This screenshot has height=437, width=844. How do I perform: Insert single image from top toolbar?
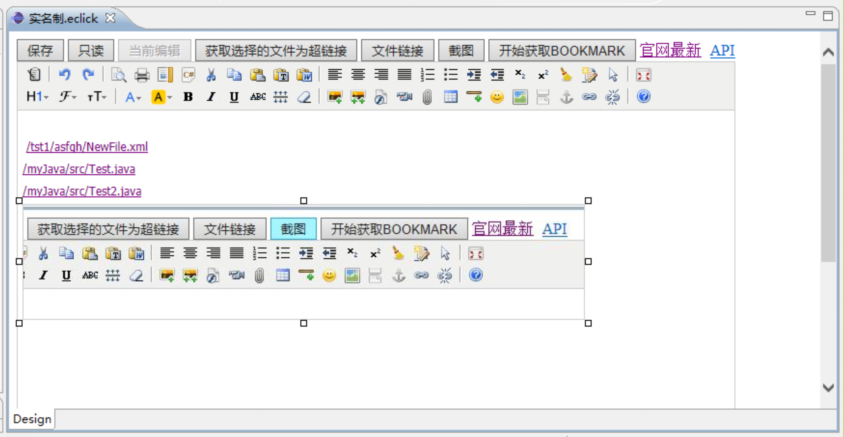(x=335, y=97)
